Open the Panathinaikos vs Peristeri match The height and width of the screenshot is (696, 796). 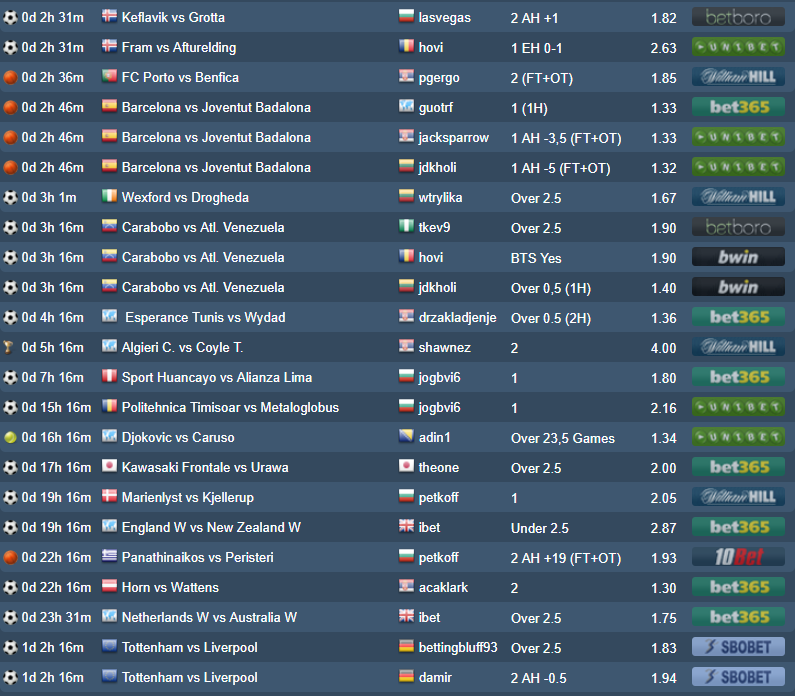[x=197, y=557]
